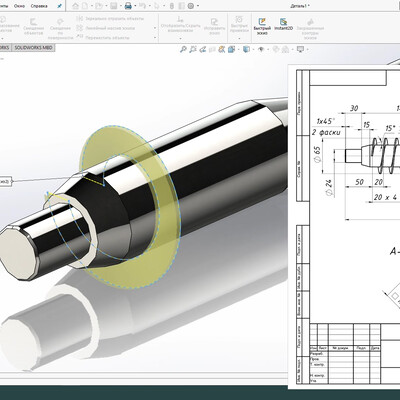The width and height of the screenshot is (400, 400).
Task: Select the Смещение по поверхности tool
Action: pyautogui.click(x=60, y=28)
